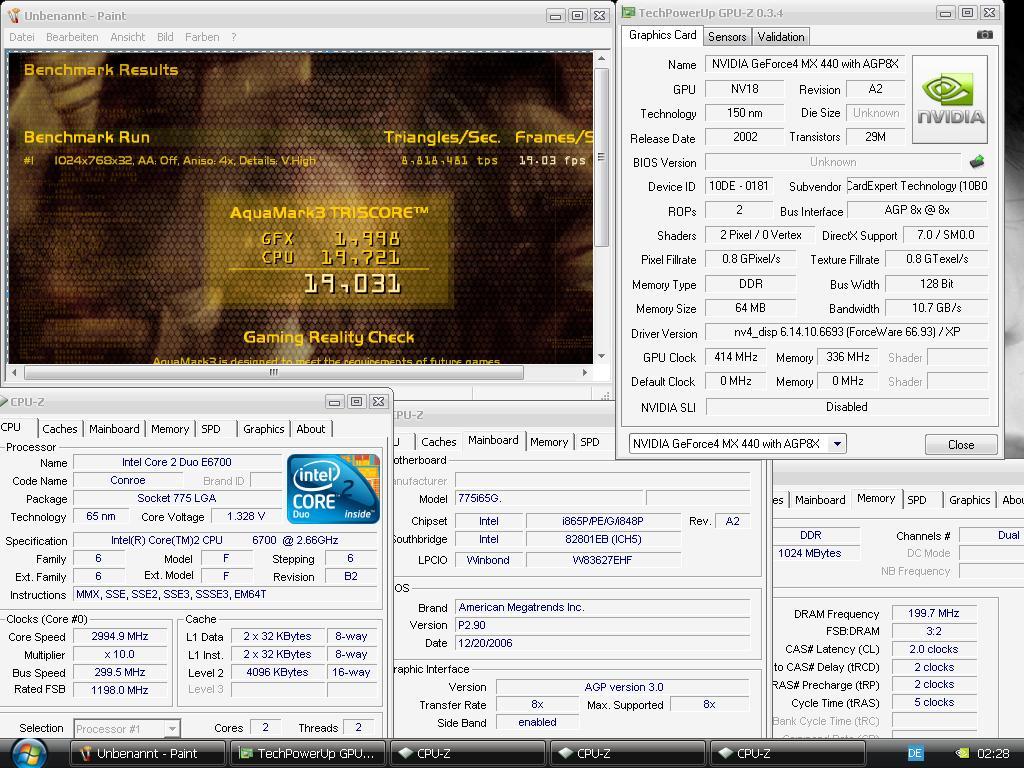Screen dimensions: 1024x768
Task: Click the Mainboard tab in the memory CPU-Z window
Action: 820,500
